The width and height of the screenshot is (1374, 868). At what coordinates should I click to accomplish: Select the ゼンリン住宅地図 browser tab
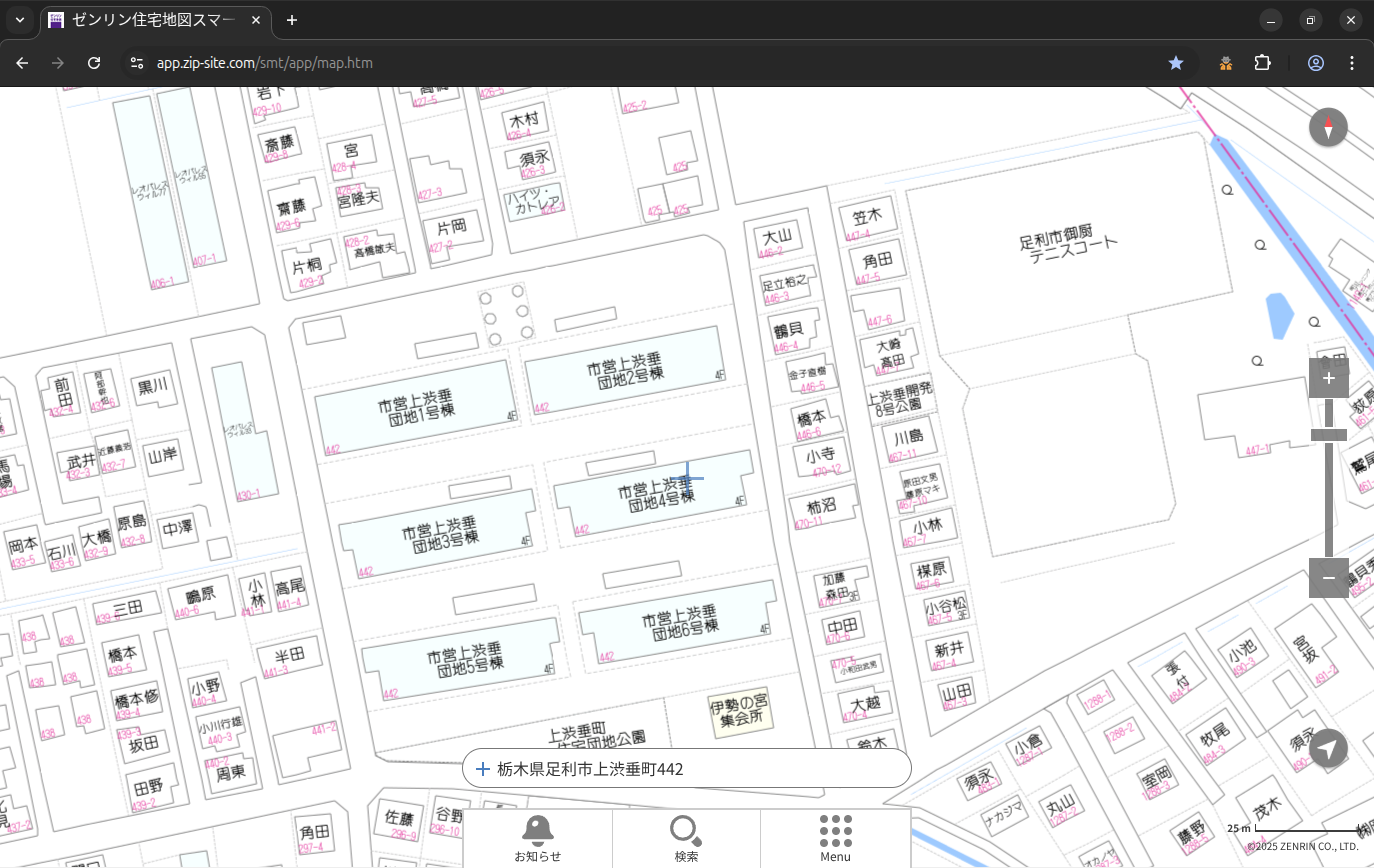coord(150,20)
